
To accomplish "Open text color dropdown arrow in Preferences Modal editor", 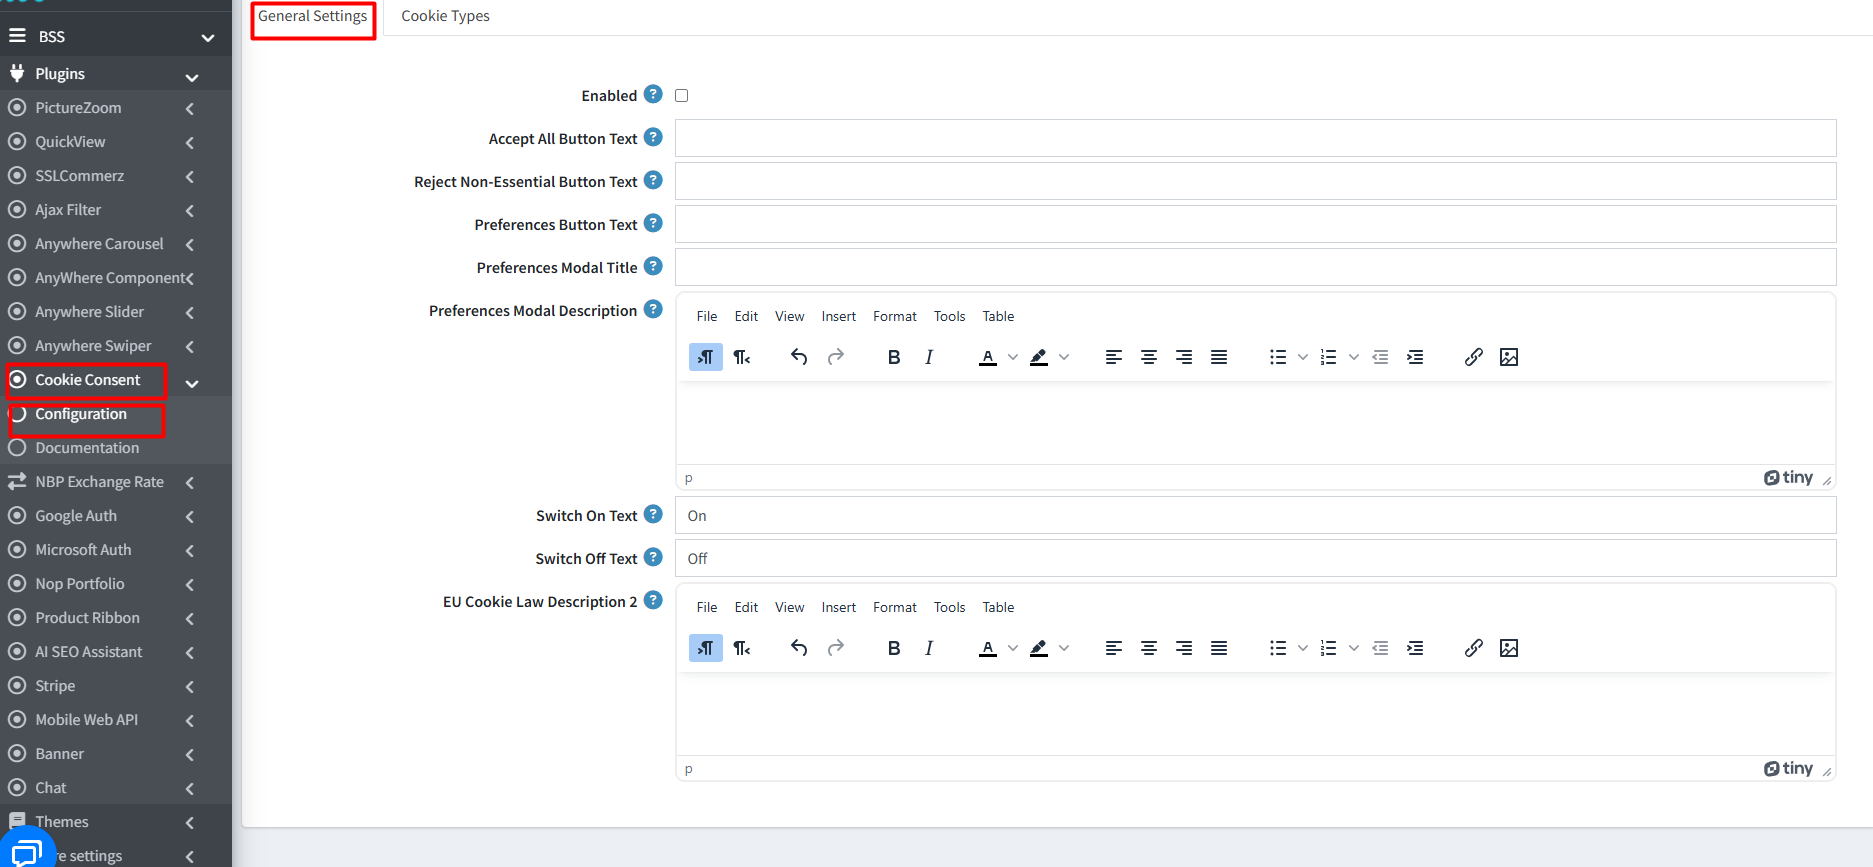I will tap(1013, 357).
